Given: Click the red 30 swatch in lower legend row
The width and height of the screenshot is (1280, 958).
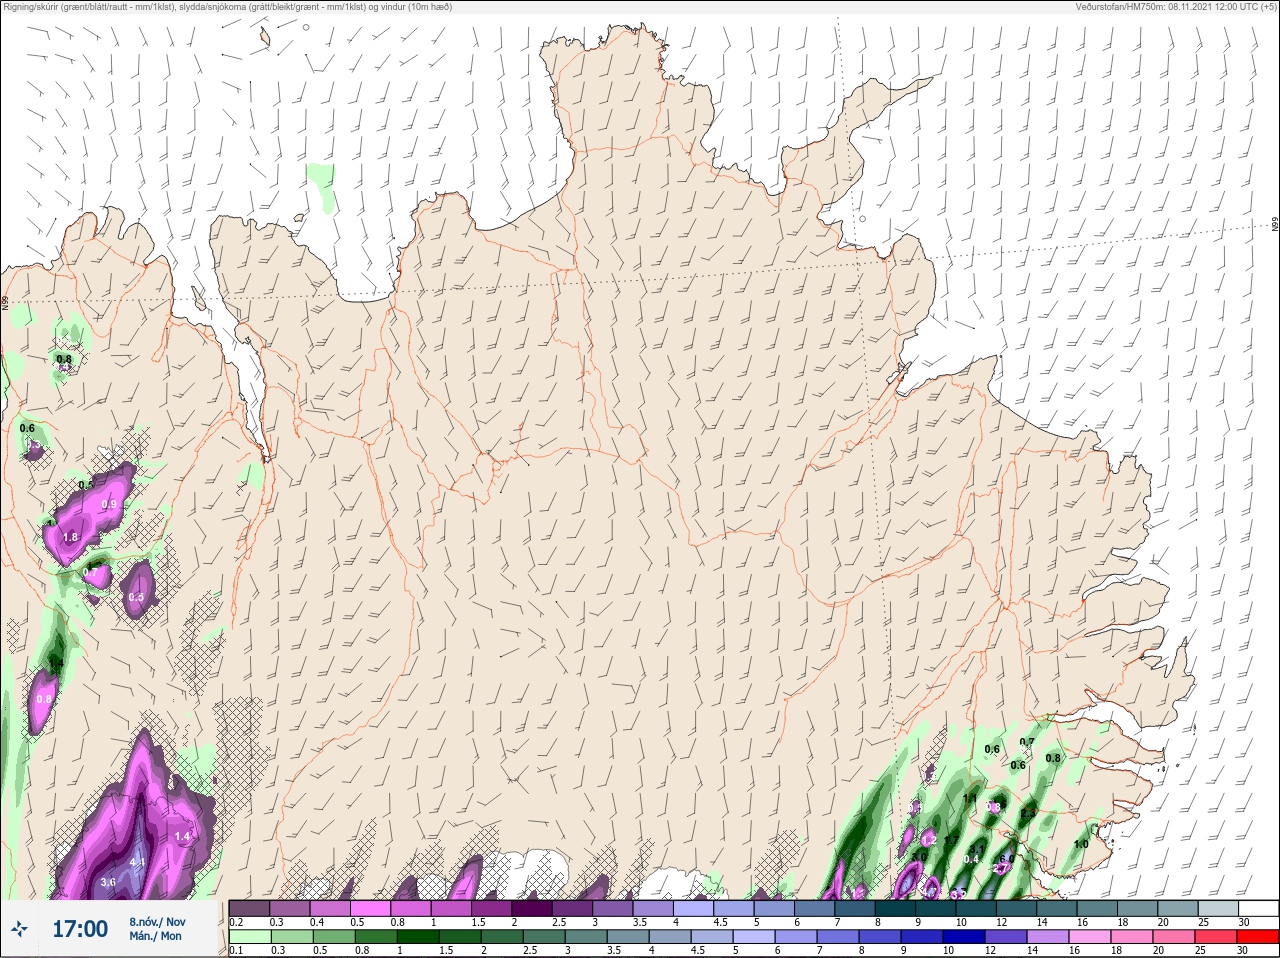Looking at the screenshot, I should 1258,936.
